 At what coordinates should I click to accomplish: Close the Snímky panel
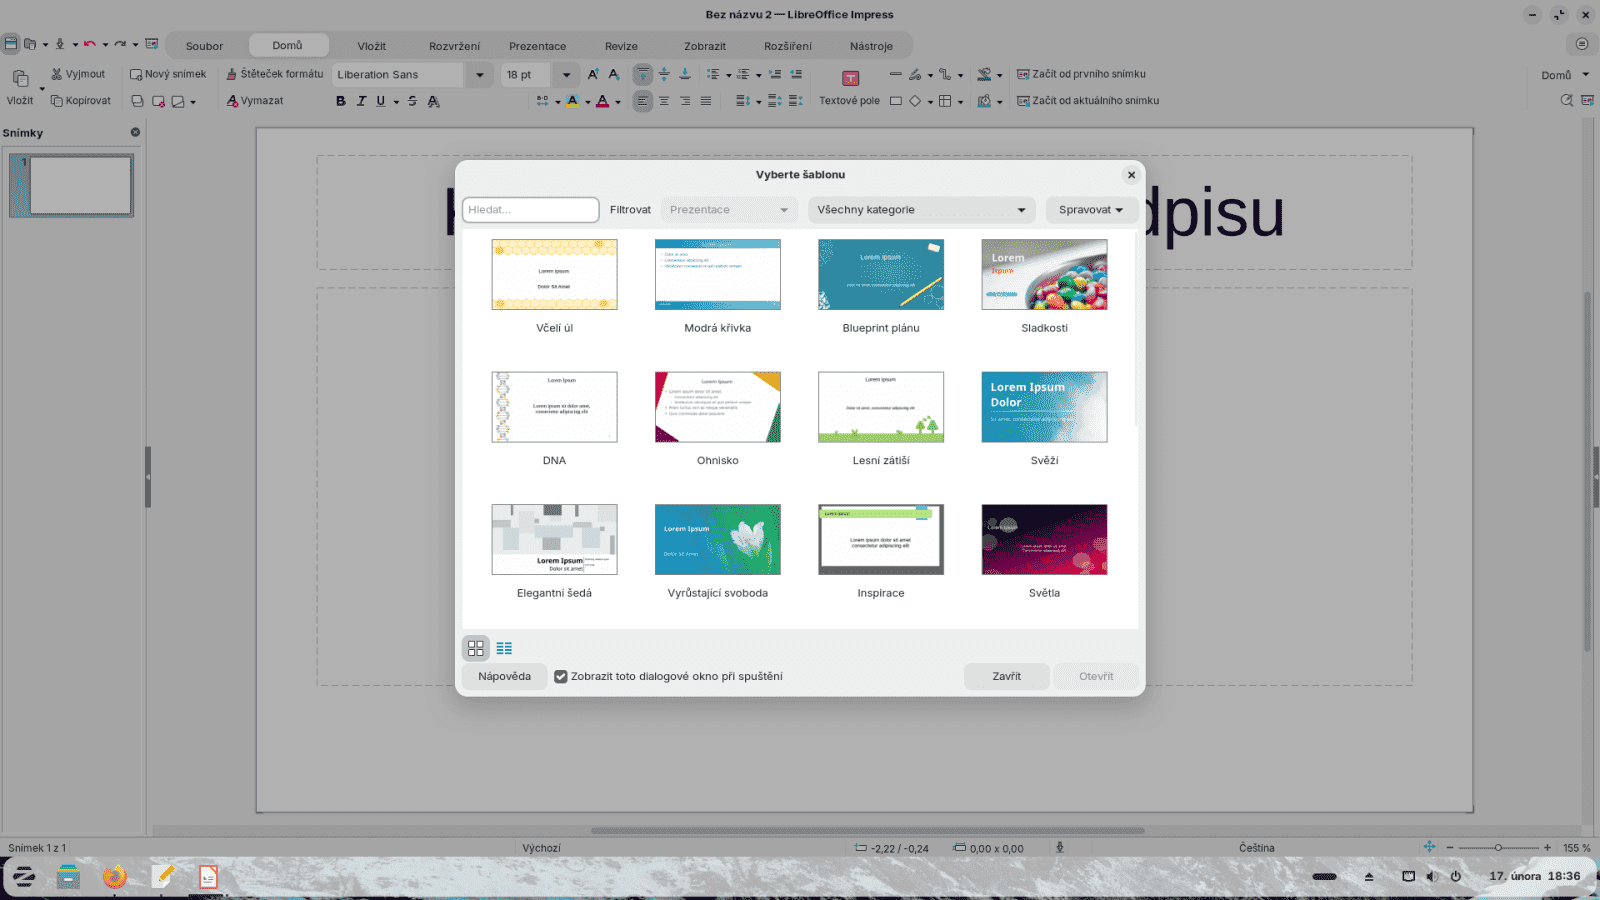[x=135, y=132]
